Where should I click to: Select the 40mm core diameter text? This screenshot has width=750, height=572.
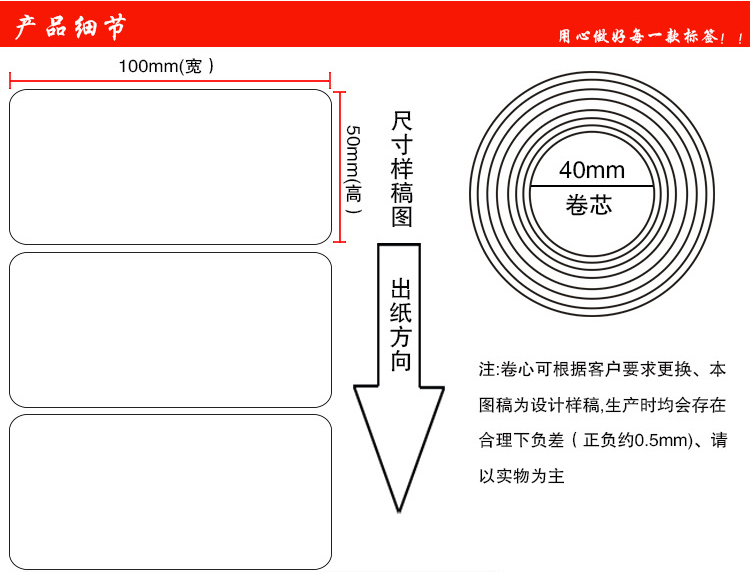(x=592, y=169)
